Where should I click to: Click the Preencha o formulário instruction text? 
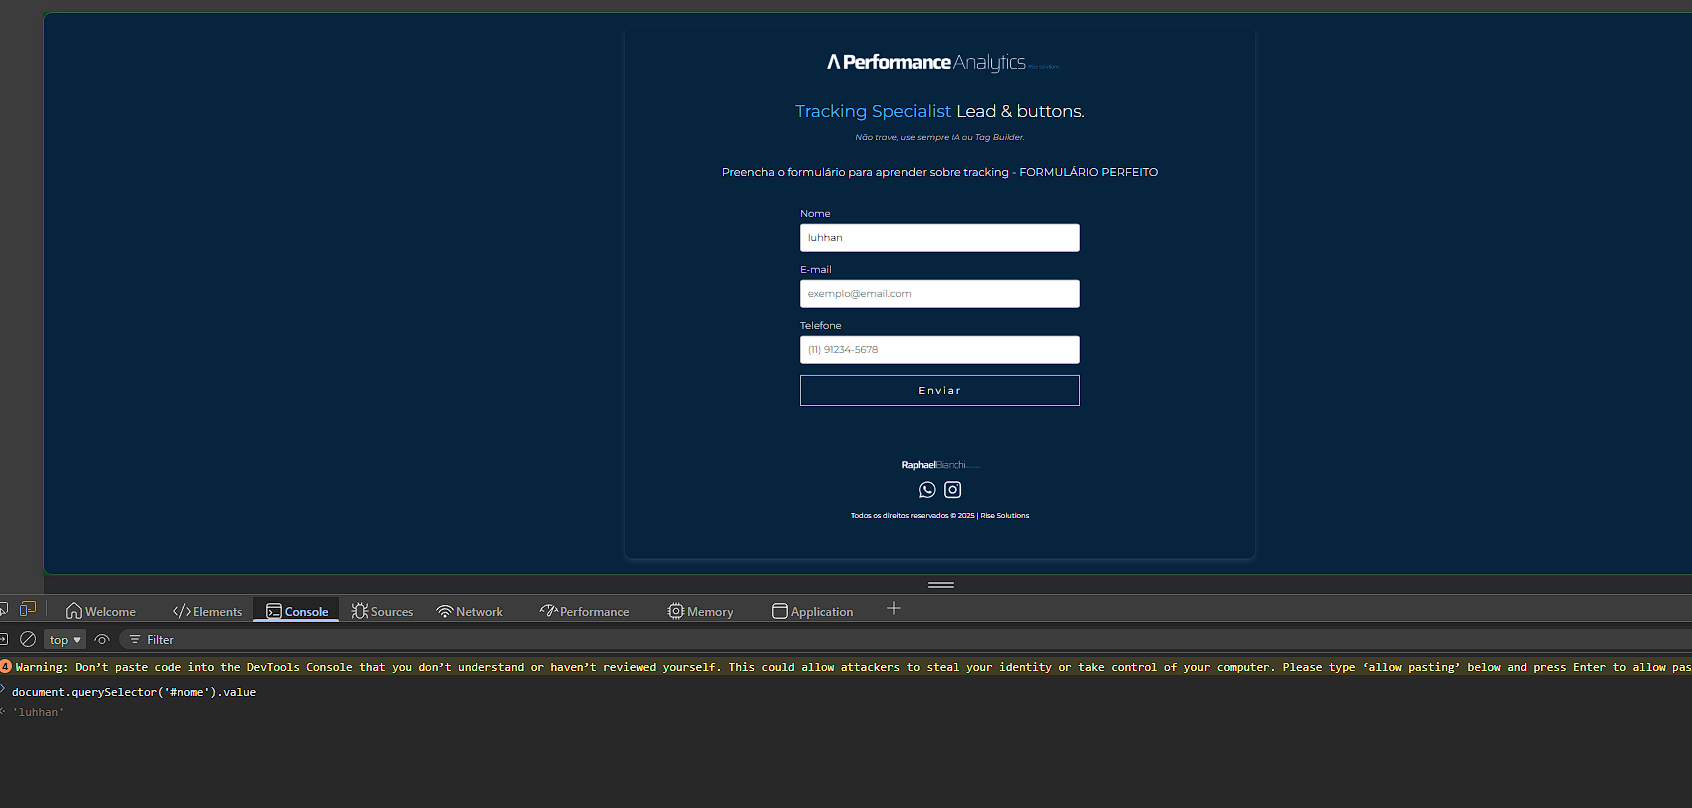click(940, 172)
